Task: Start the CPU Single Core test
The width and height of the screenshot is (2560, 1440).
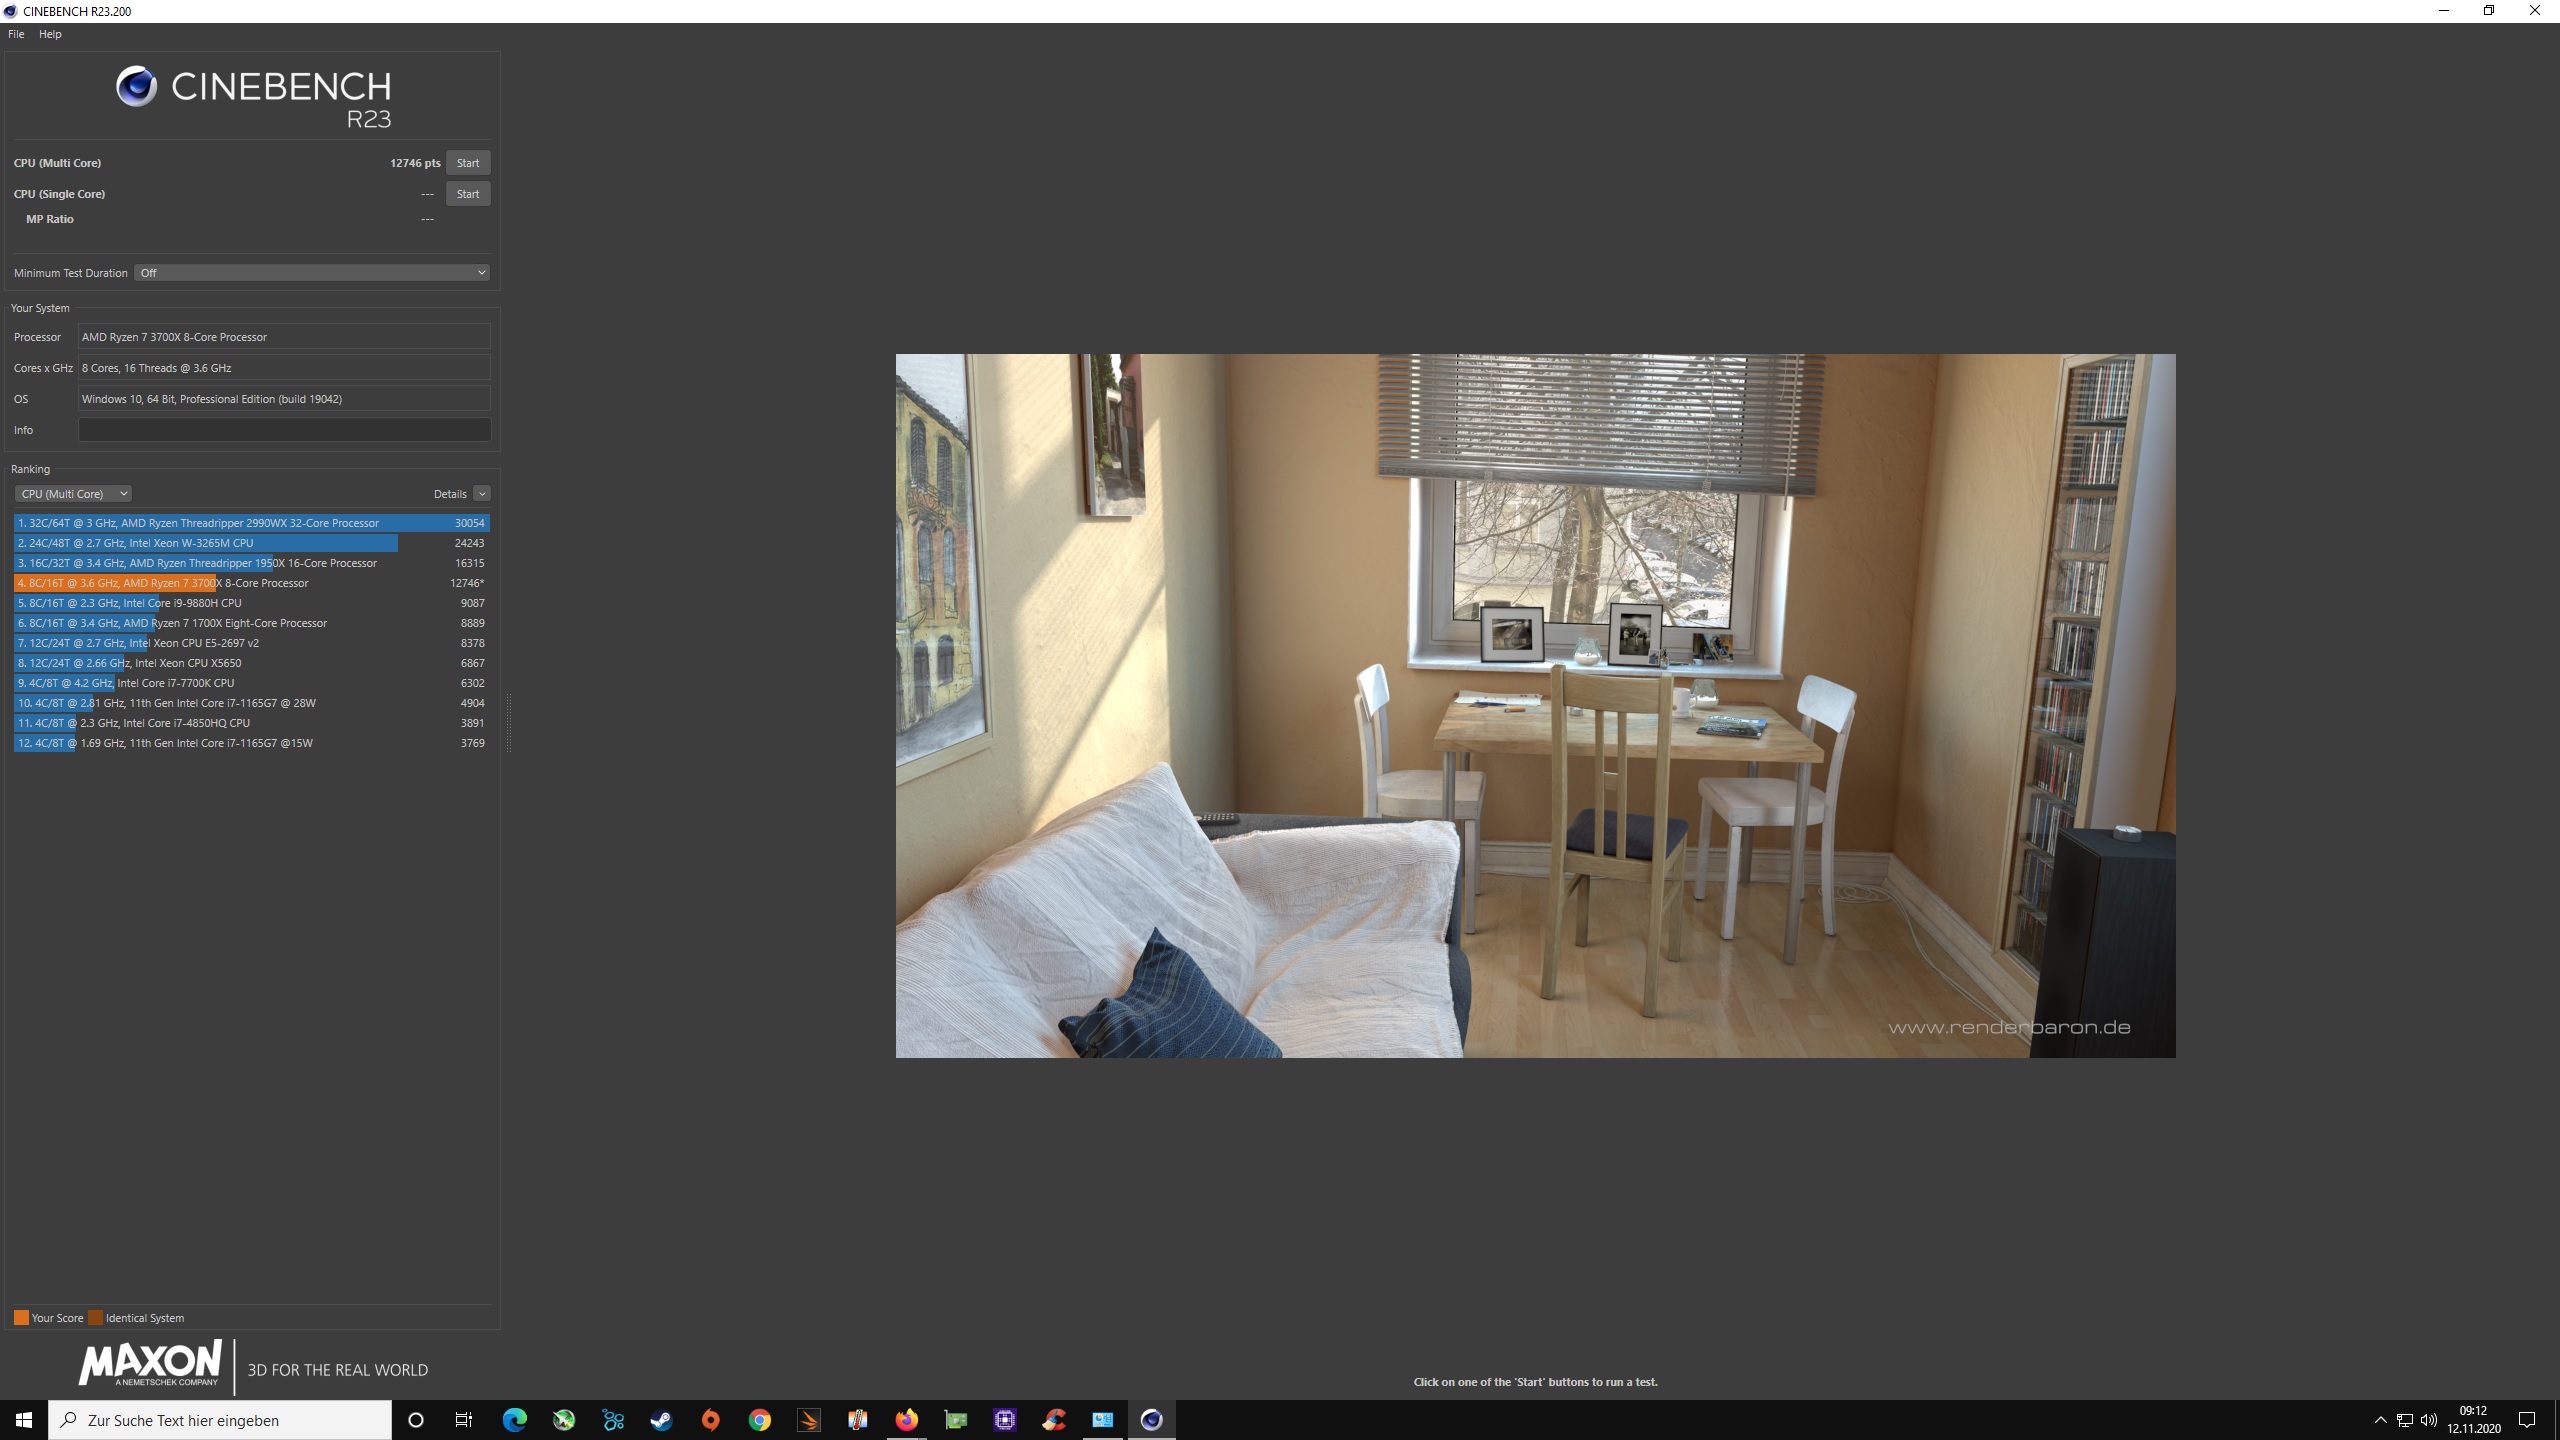Action: point(468,194)
